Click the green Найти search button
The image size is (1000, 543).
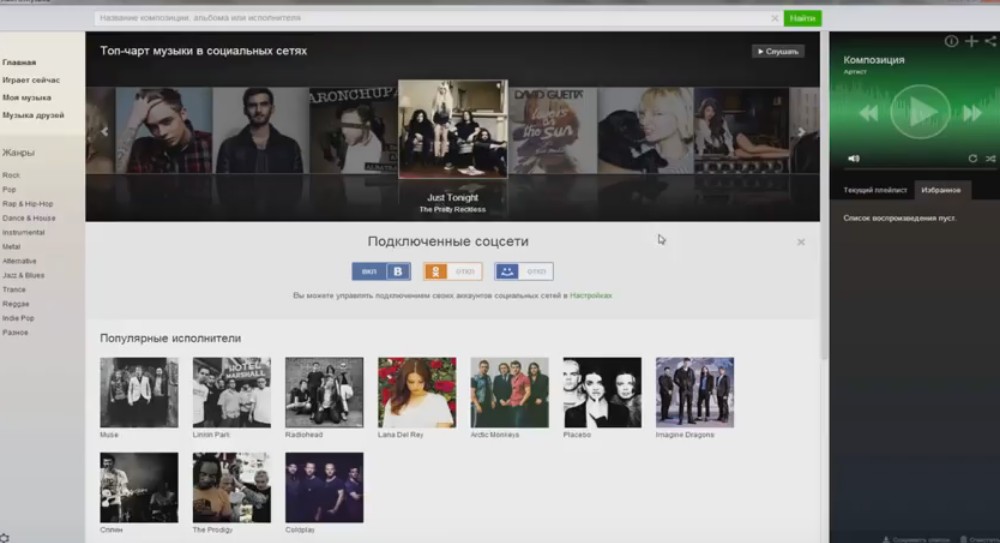(802, 19)
